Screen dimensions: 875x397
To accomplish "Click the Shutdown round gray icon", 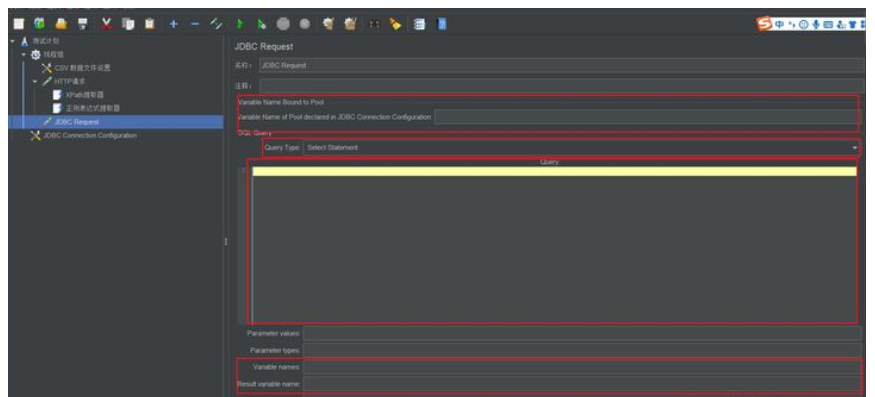I will (305, 24).
